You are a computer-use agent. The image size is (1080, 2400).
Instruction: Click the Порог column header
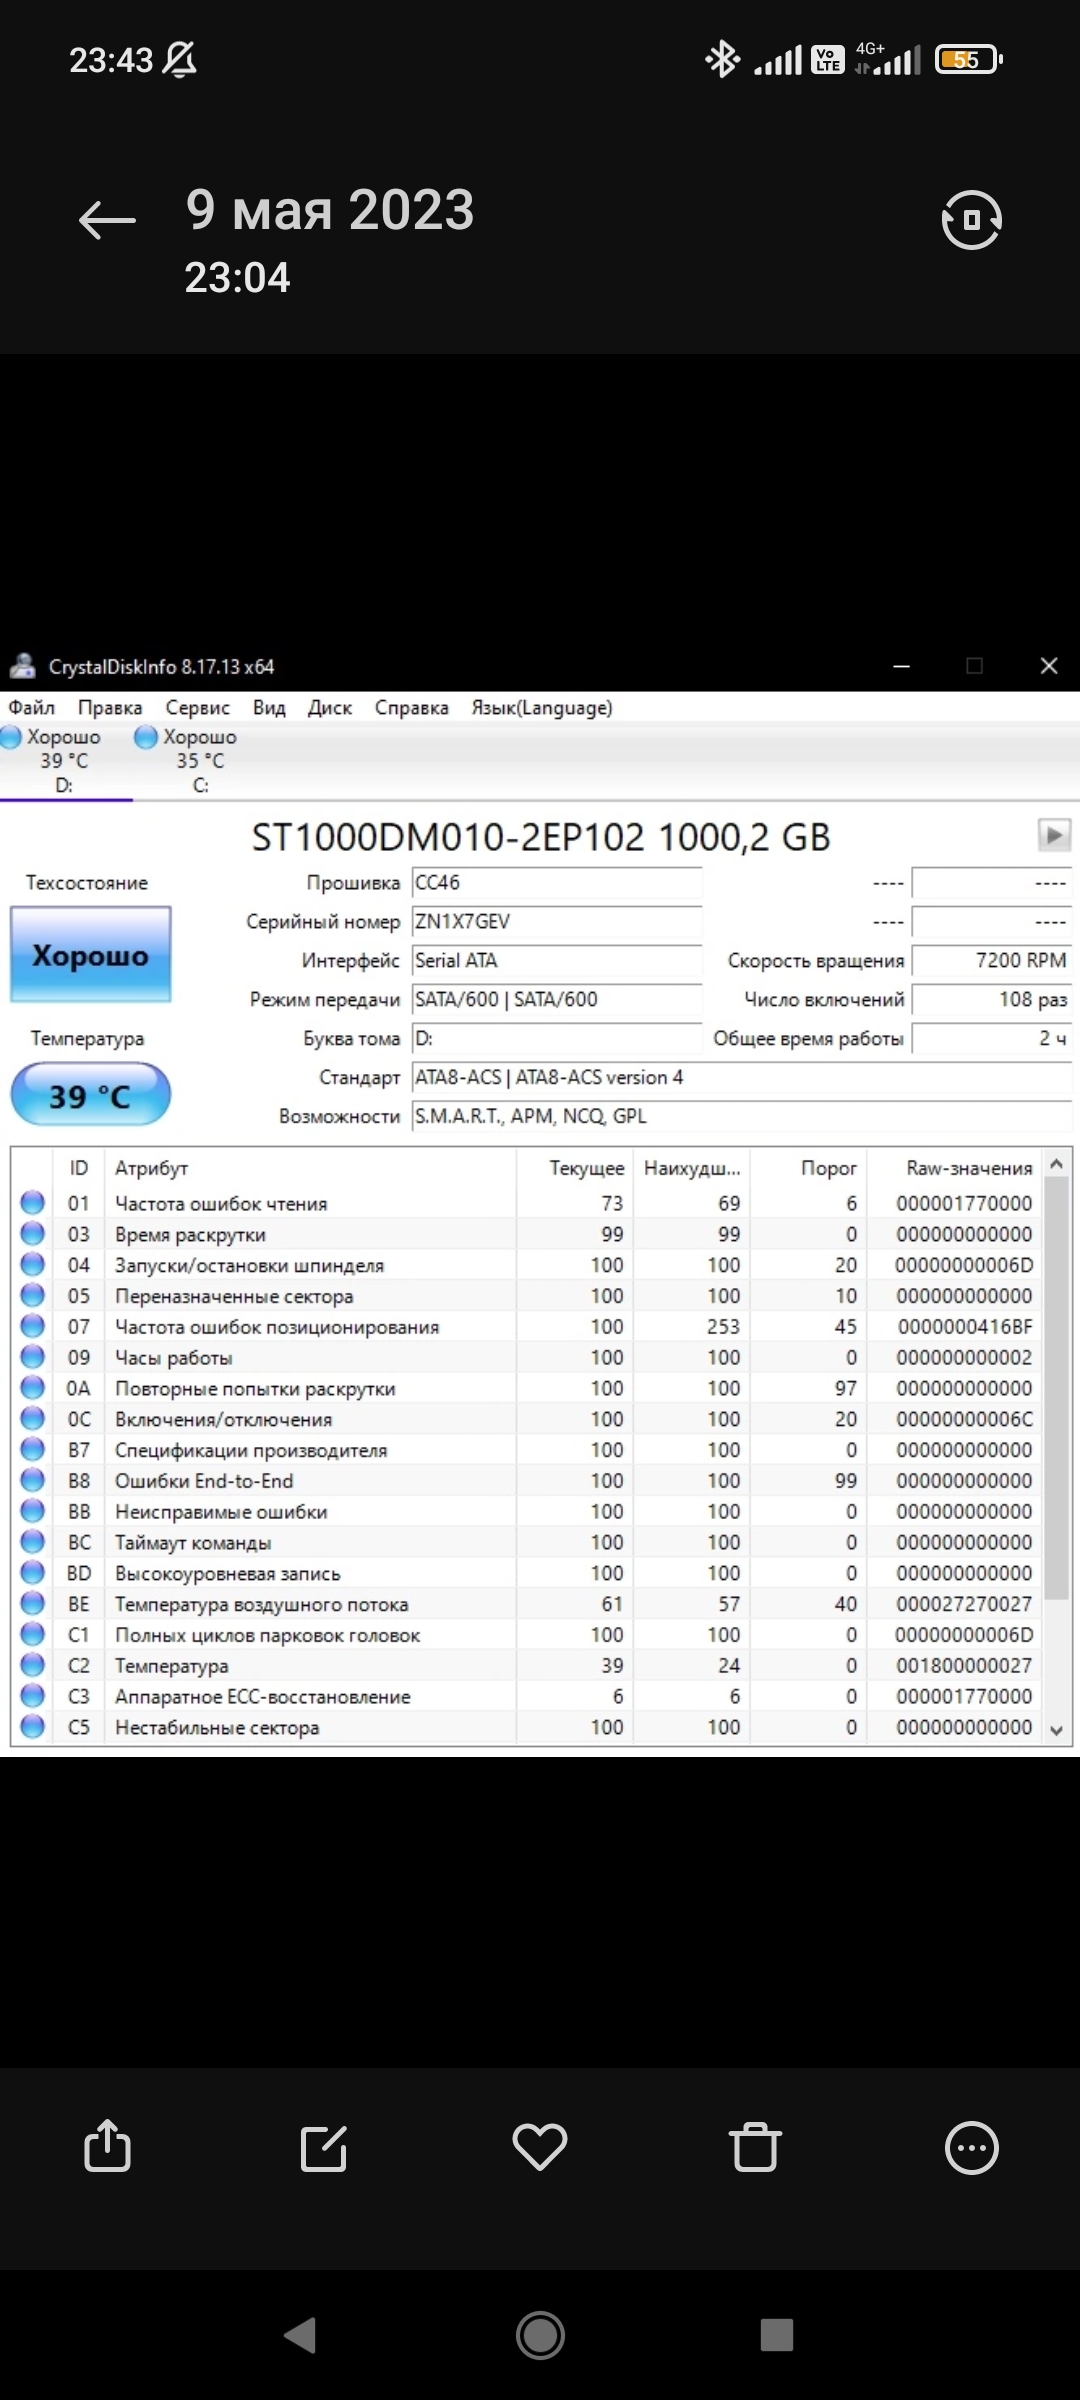pos(809,1168)
